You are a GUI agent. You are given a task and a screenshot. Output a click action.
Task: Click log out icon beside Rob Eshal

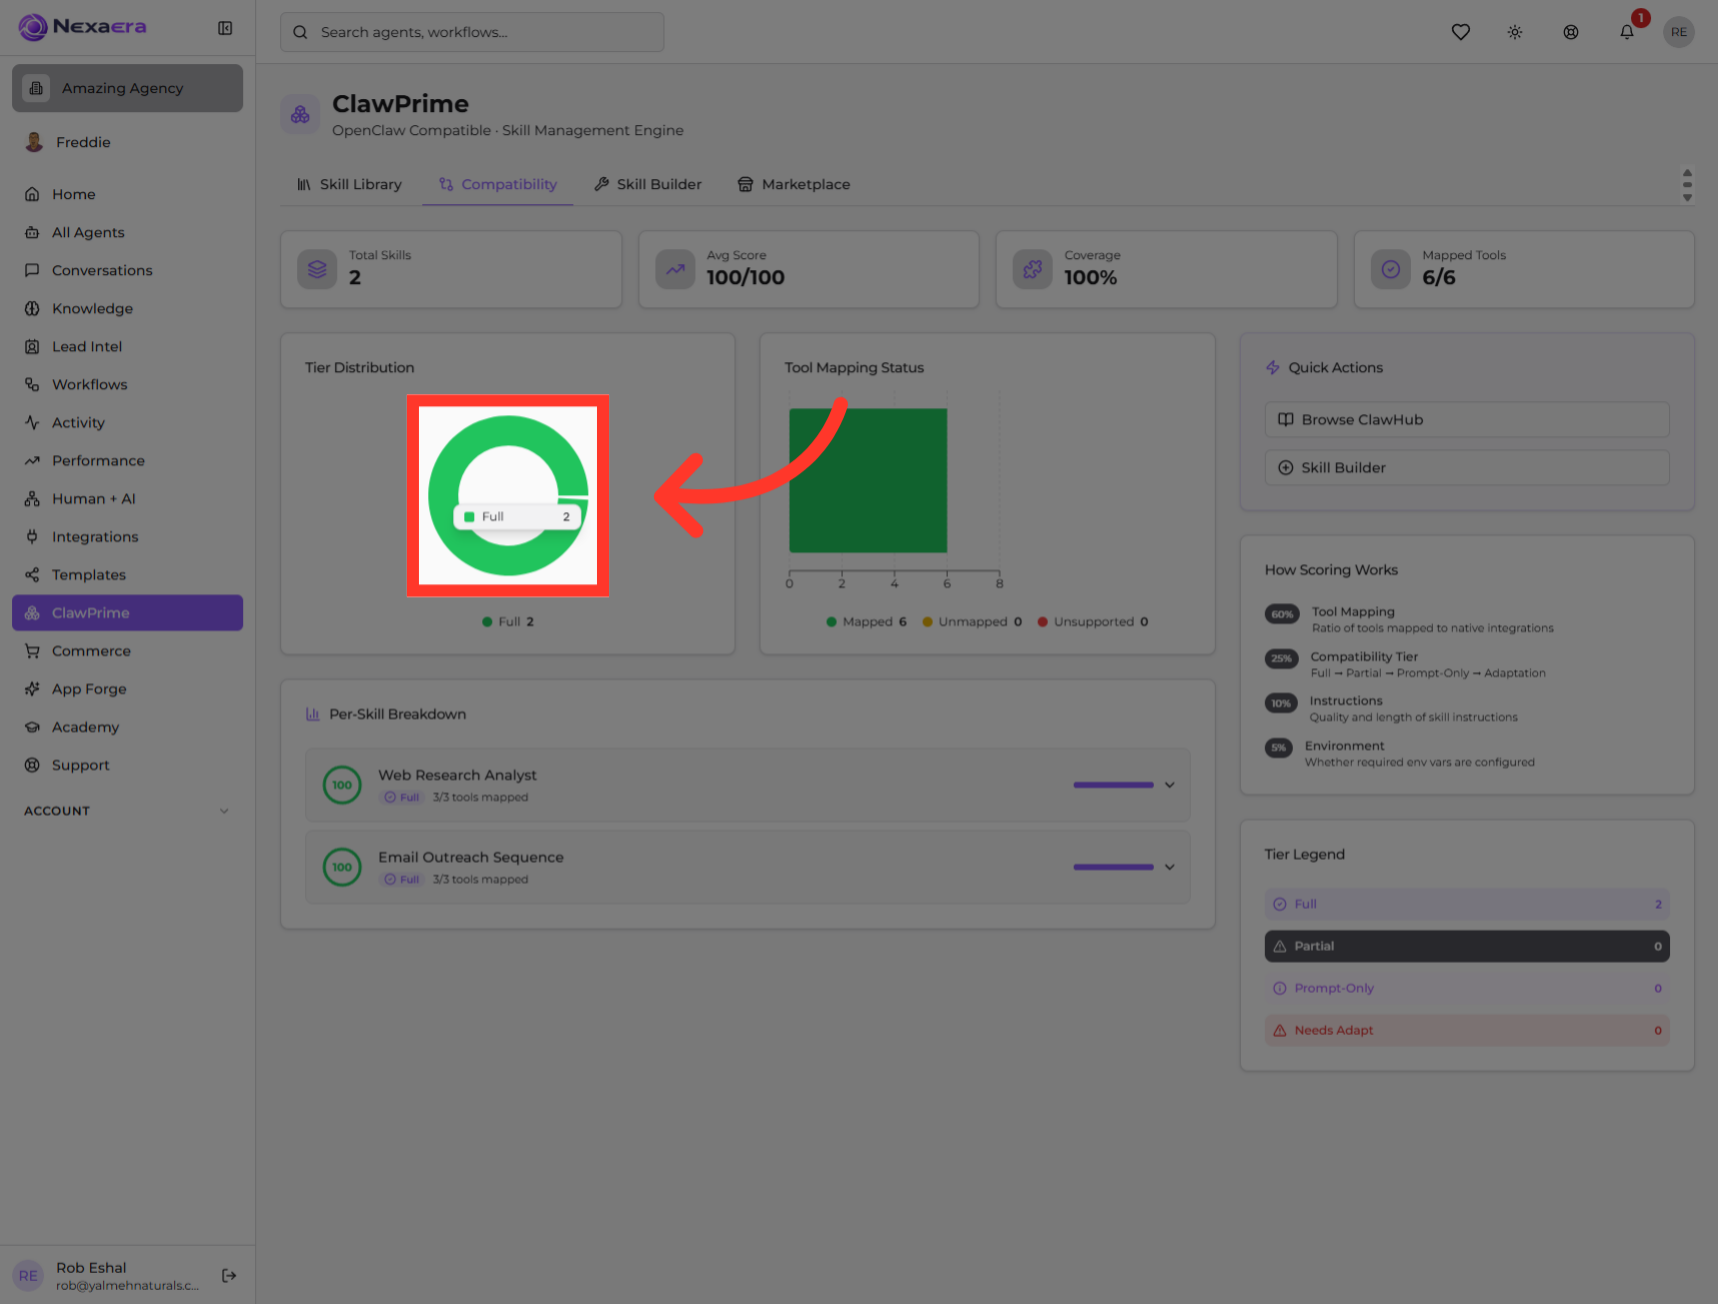(229, 1275)
